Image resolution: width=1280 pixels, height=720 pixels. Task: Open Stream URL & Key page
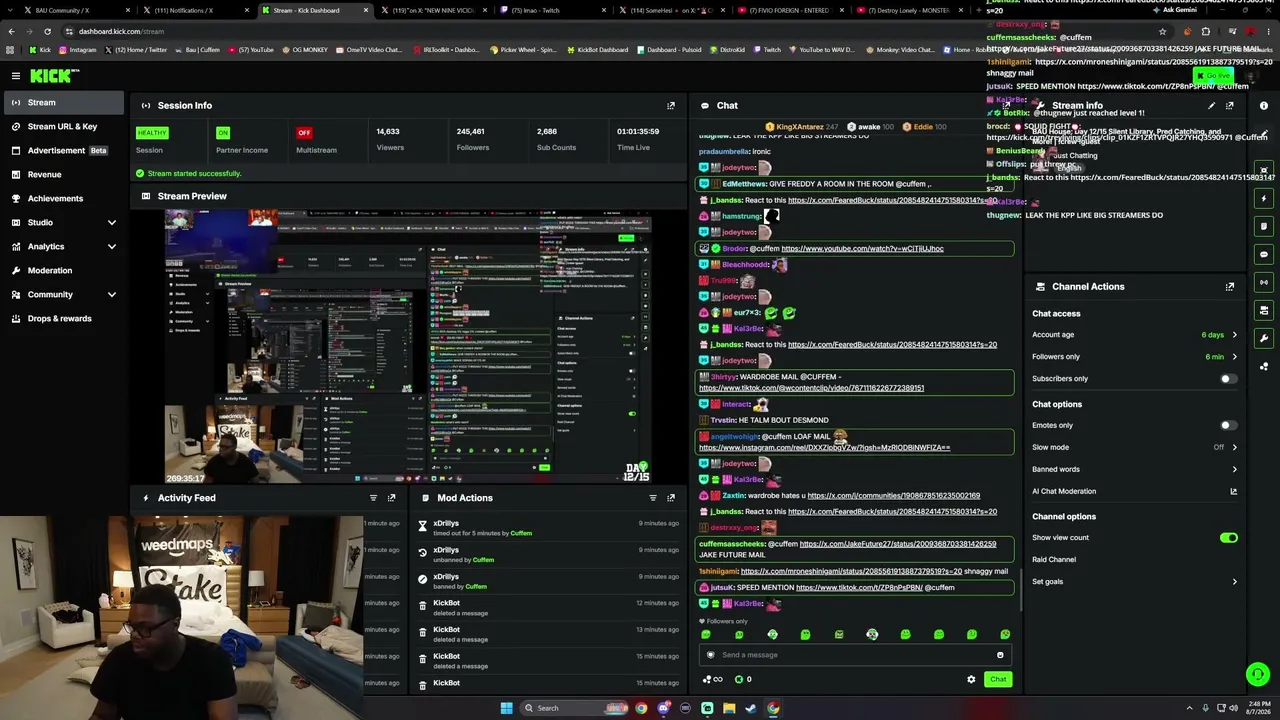click(64, 126)
